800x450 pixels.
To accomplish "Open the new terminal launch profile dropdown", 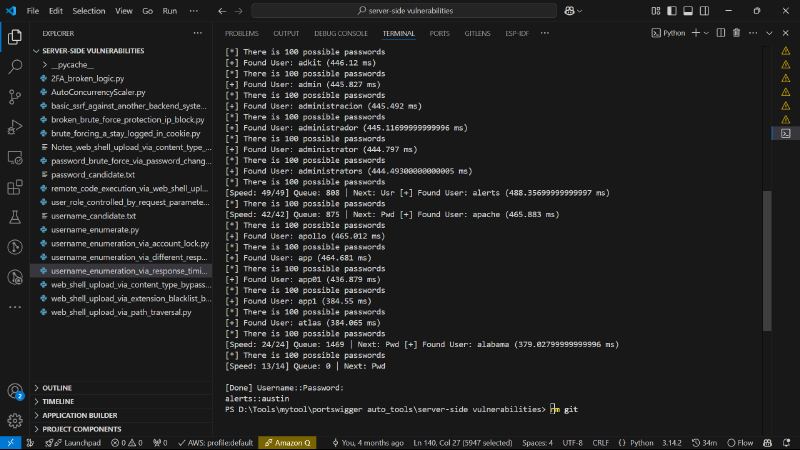I will pos(707,33).
